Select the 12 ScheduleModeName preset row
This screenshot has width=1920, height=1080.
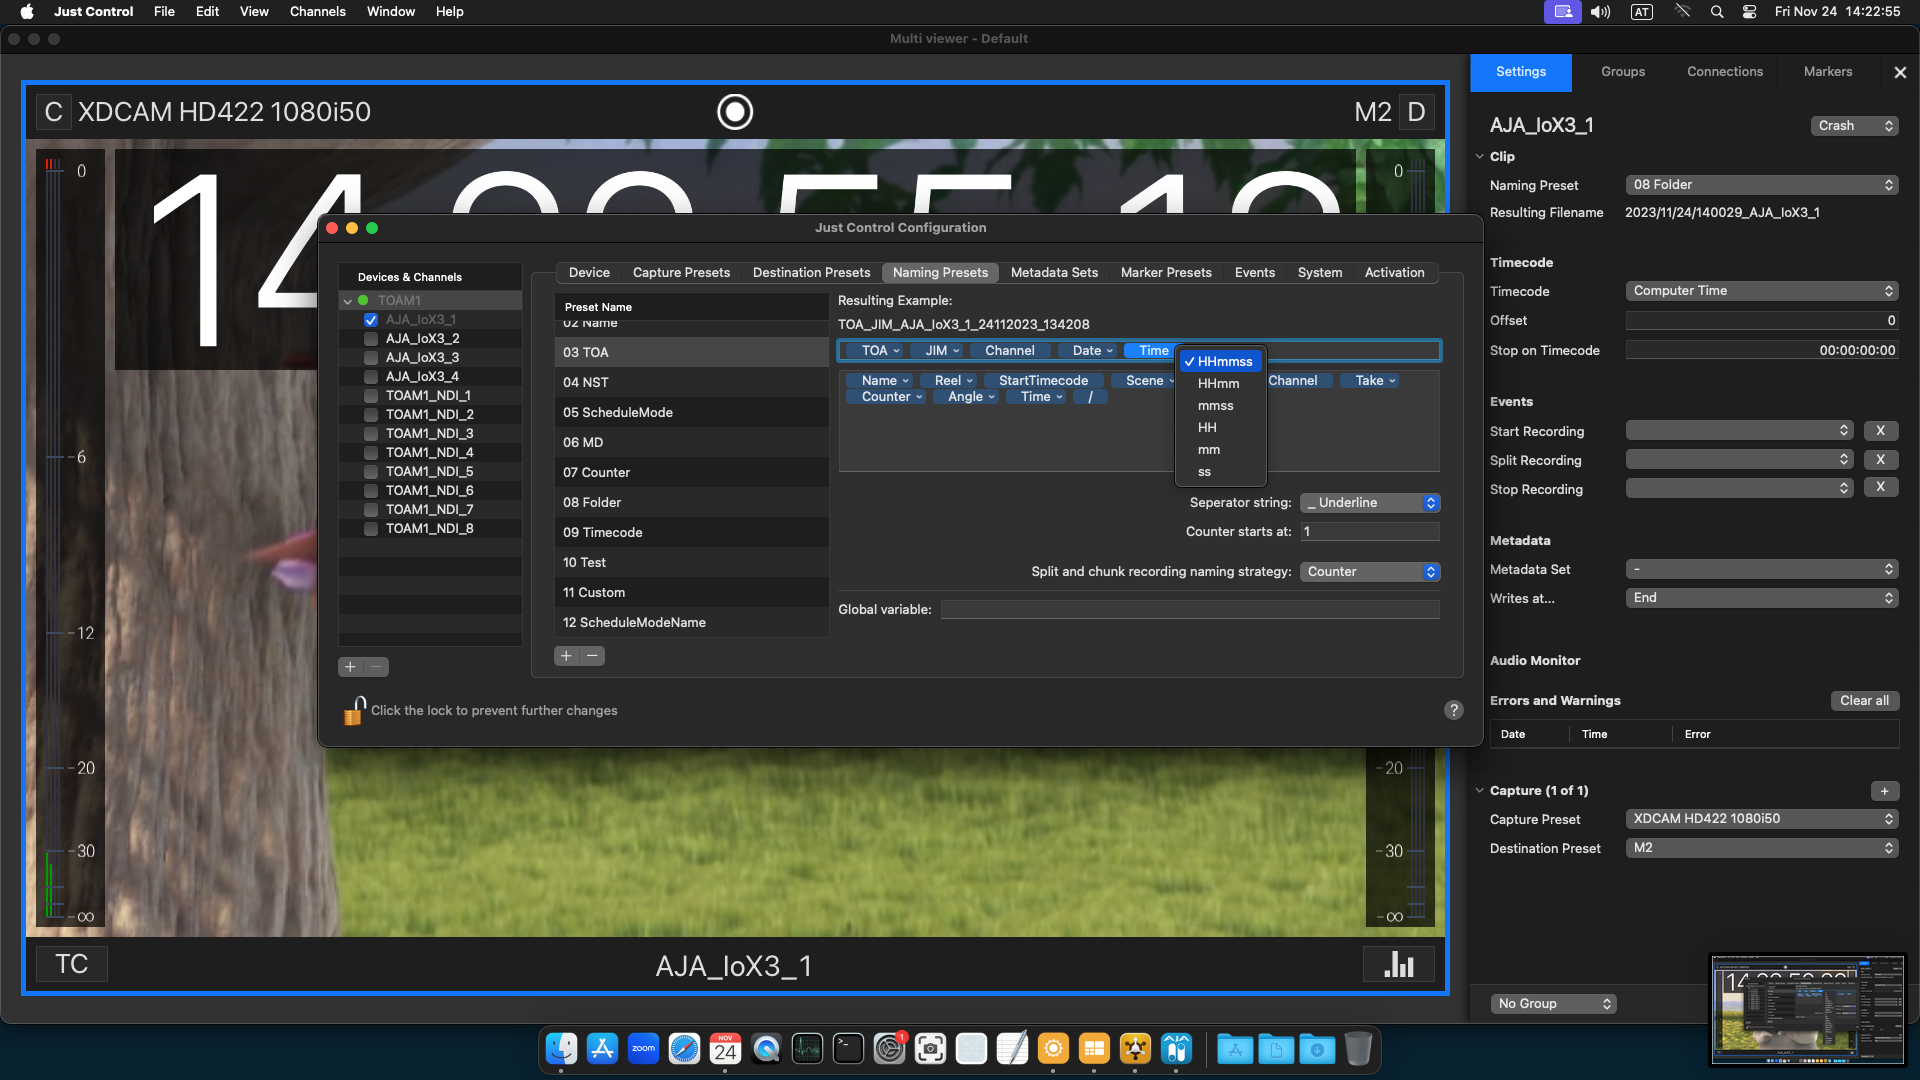coord(691,623)
